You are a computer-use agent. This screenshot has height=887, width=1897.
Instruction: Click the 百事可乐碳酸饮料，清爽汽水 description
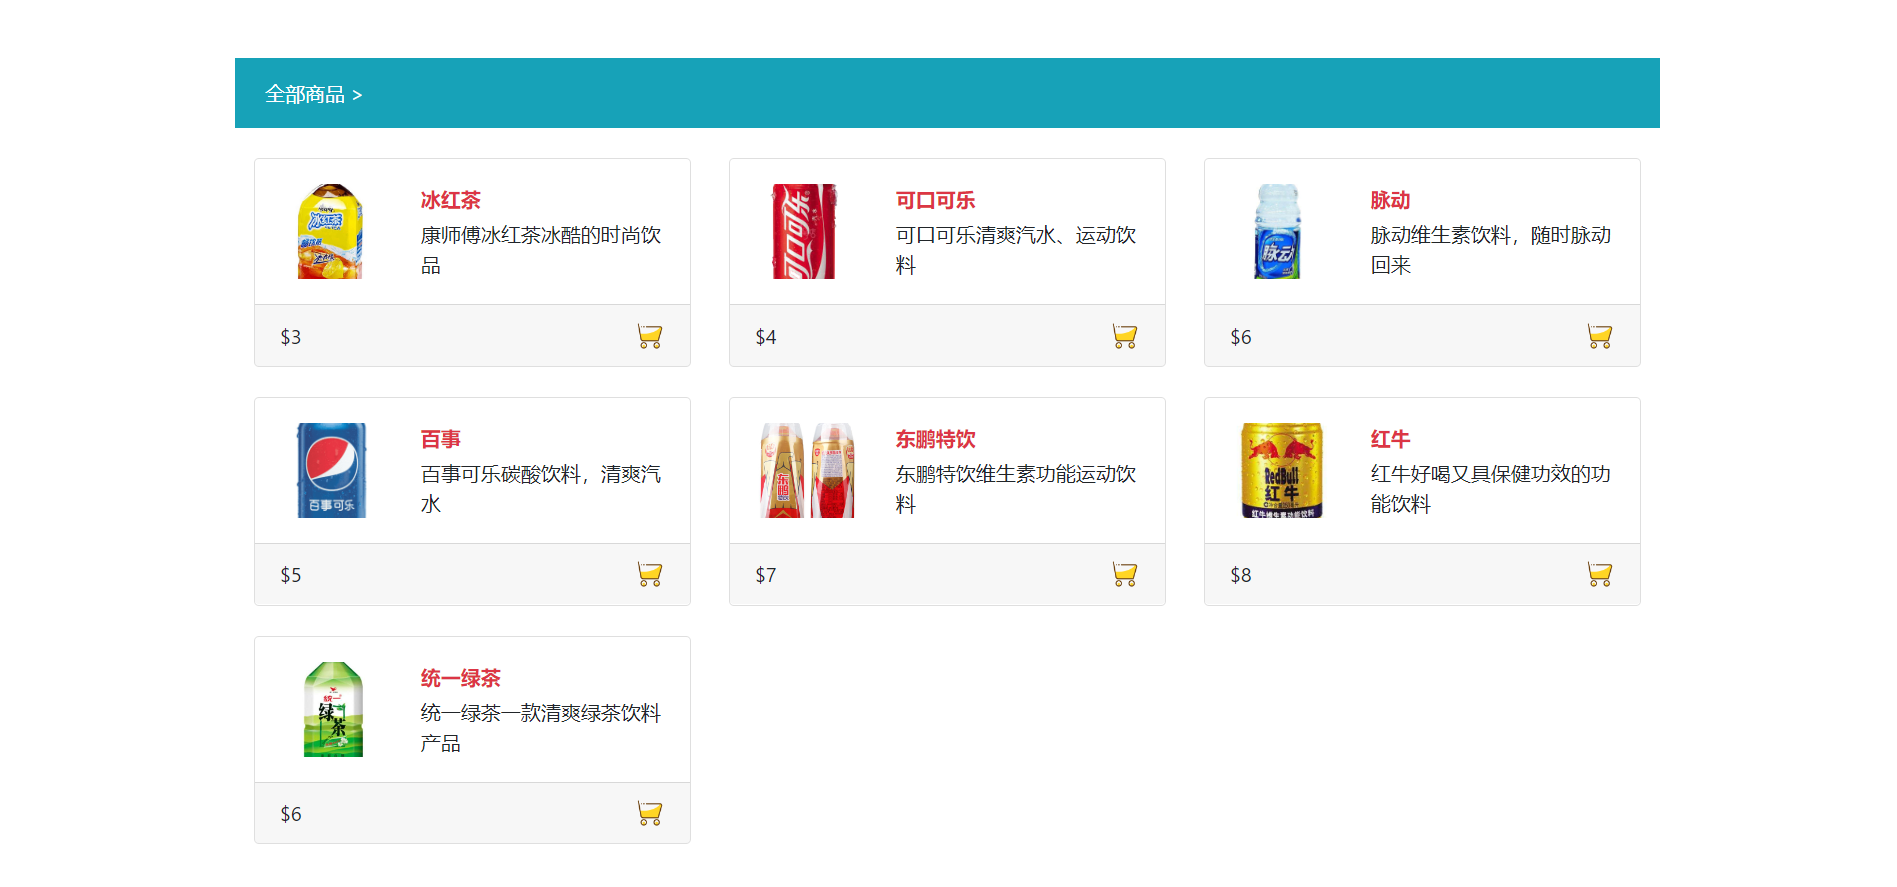pos(541,489)
